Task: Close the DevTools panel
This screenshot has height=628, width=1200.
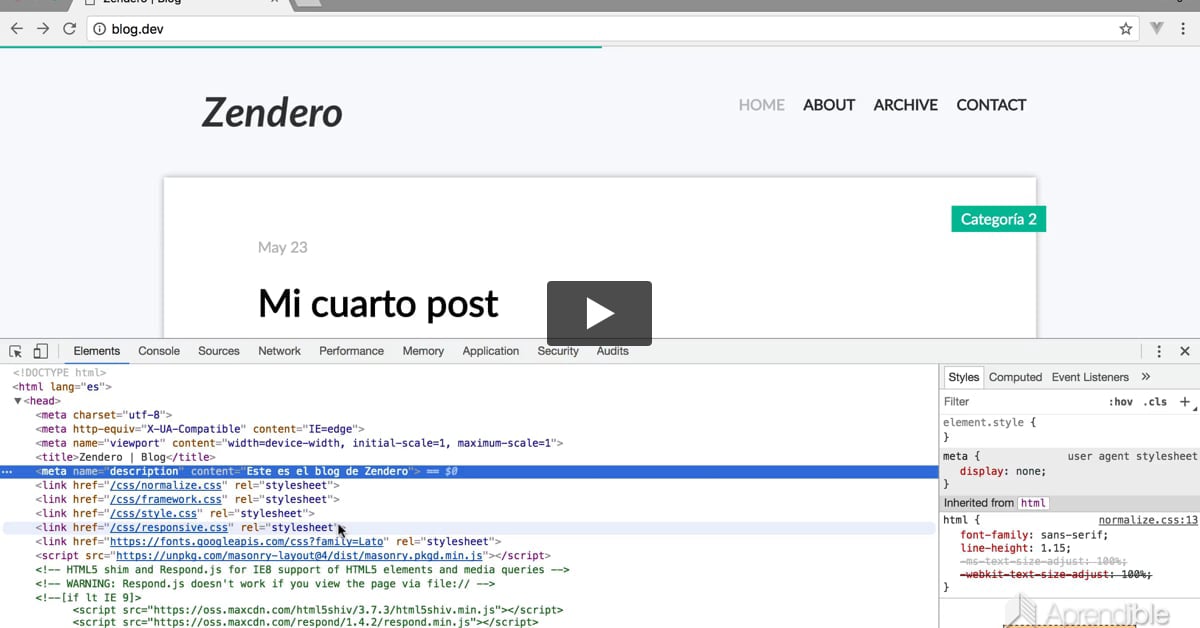Action: (x=1185, y=351)
